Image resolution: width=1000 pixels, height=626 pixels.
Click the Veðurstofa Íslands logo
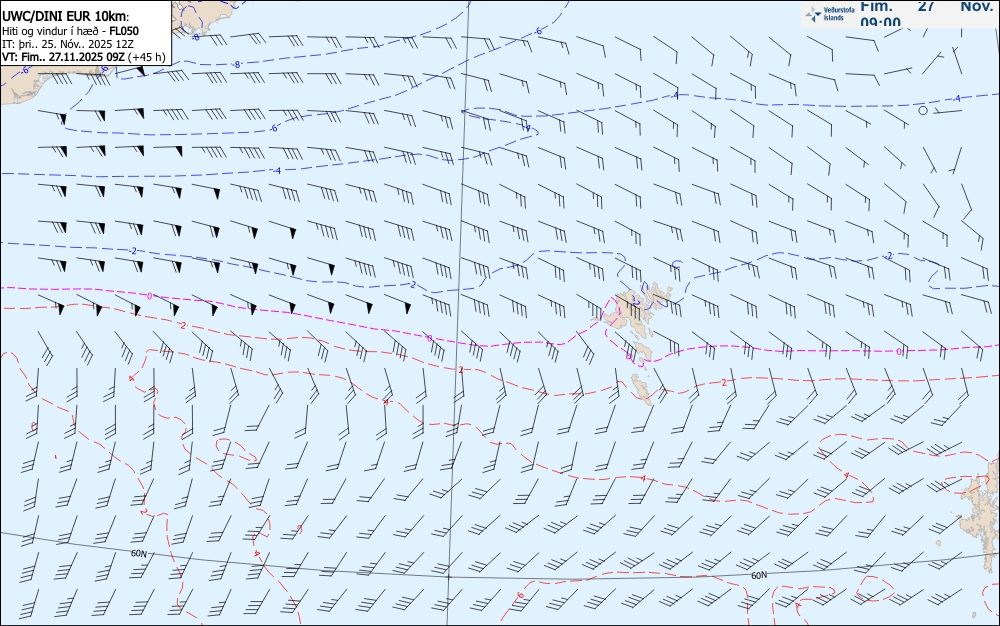830,14
